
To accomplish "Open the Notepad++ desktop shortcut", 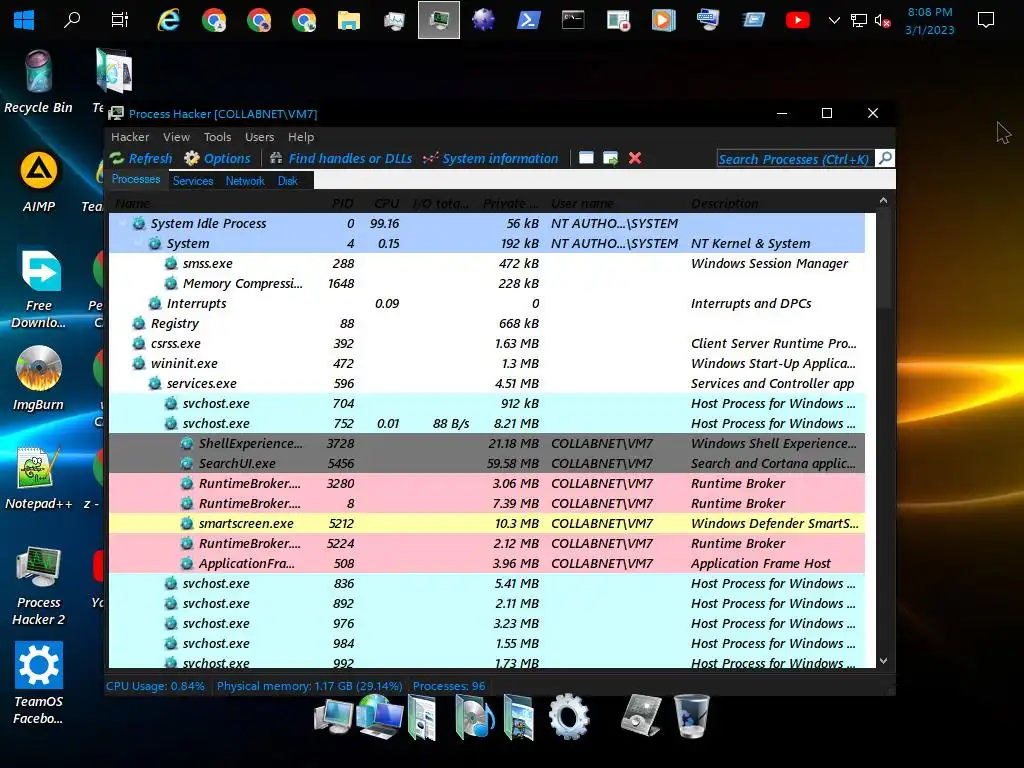I will click(39, 478).
